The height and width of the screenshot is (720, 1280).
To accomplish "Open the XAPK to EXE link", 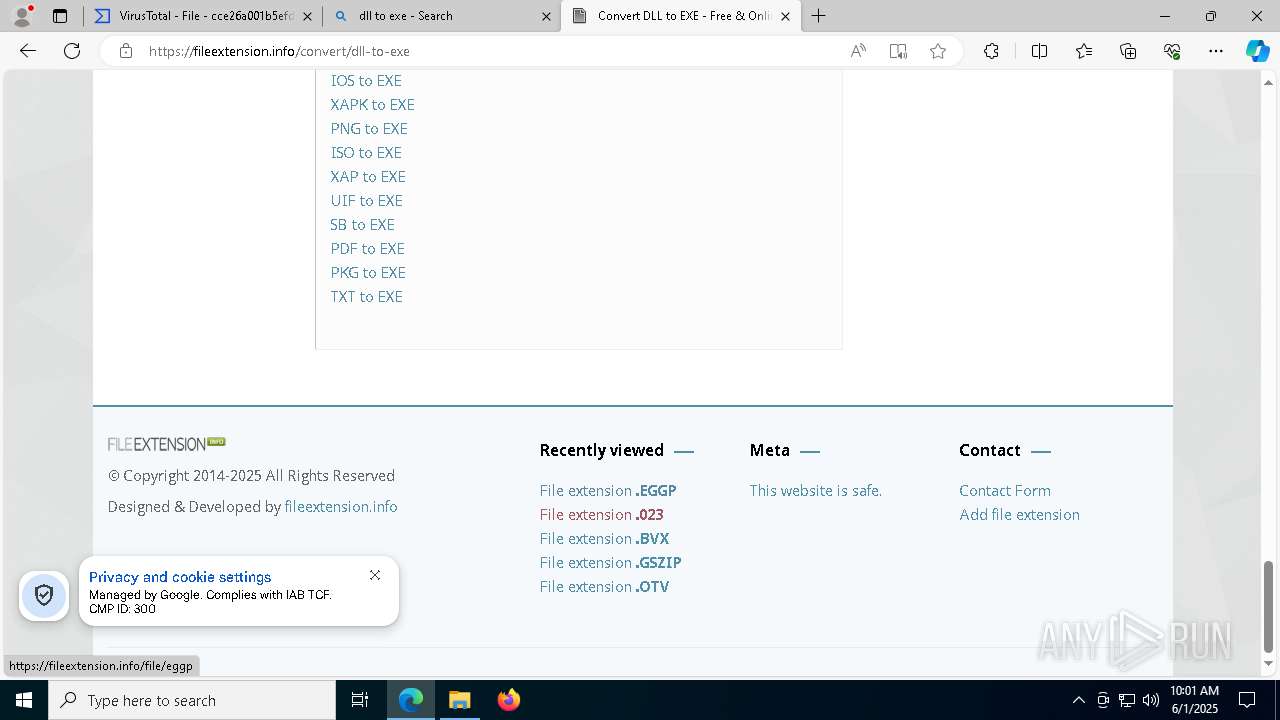I will coord(372,104).
